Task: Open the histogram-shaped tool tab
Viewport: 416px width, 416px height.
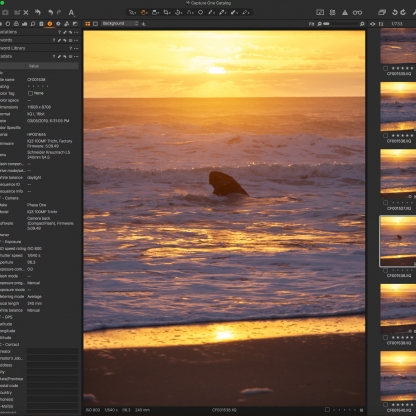Action: (24, 24)
